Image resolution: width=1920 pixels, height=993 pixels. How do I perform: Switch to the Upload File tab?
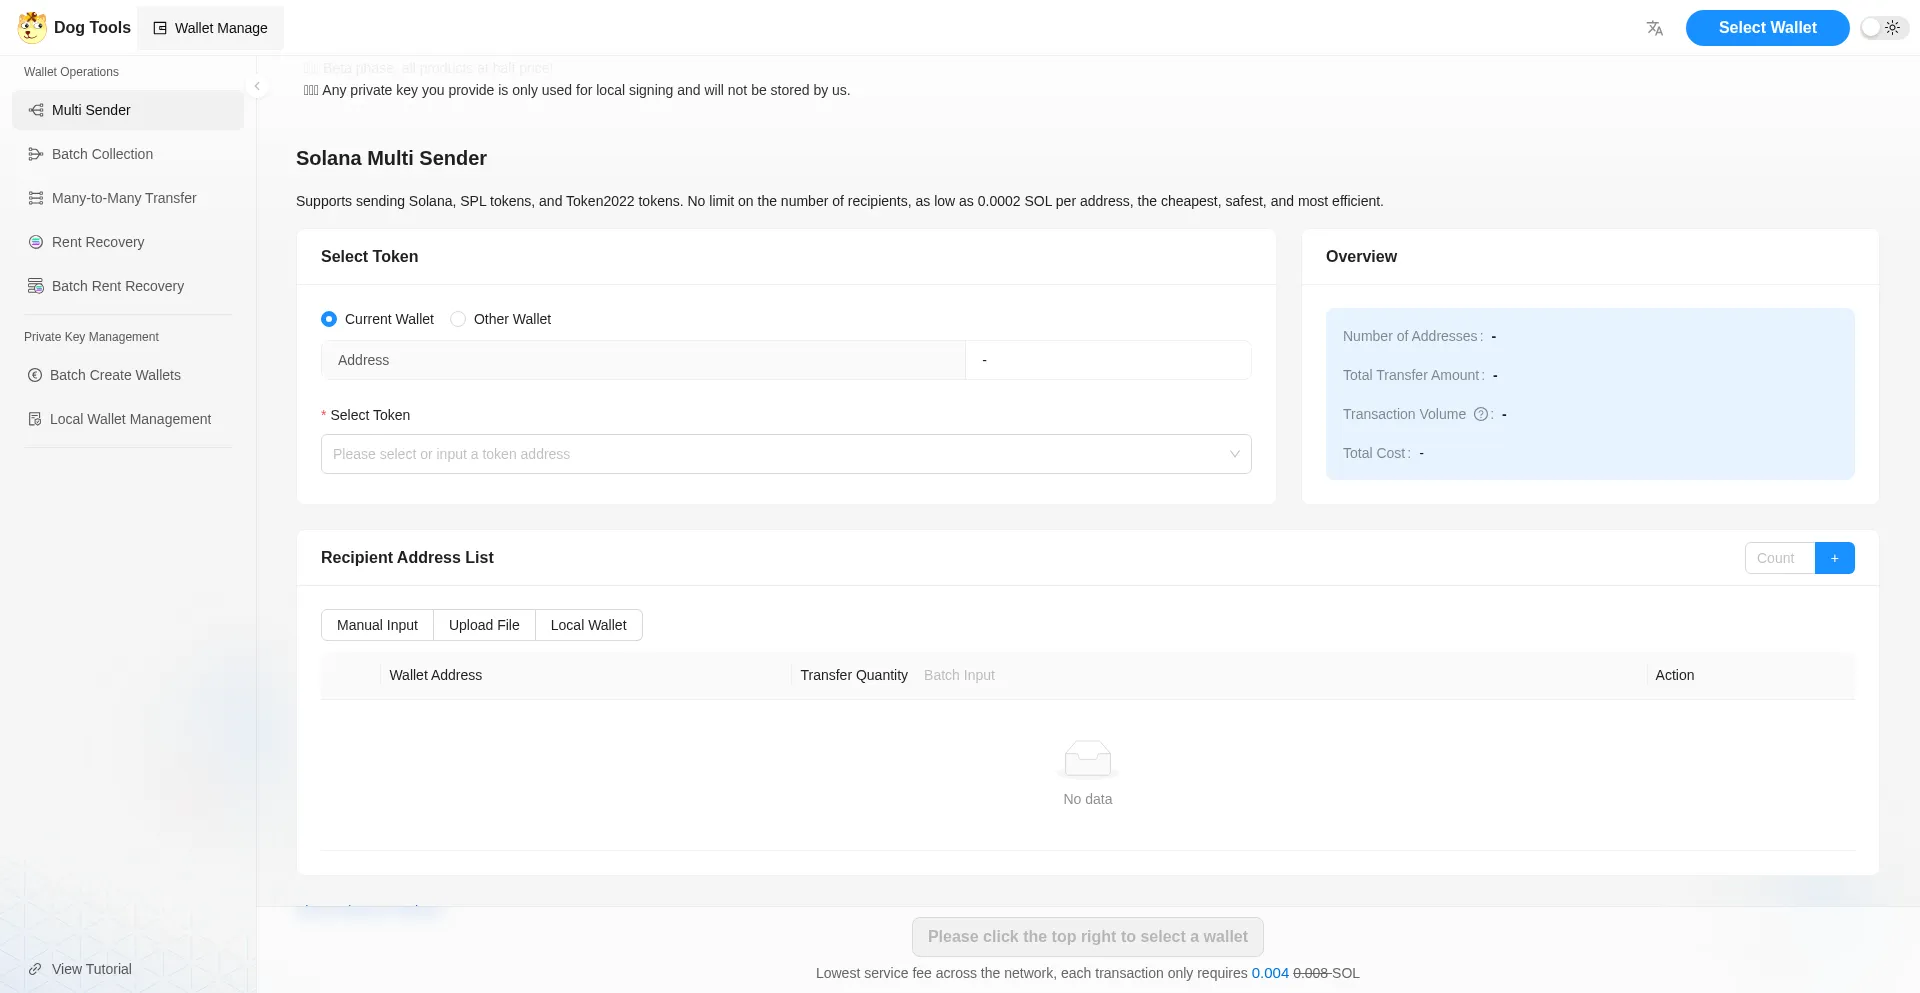coord(484,625)
